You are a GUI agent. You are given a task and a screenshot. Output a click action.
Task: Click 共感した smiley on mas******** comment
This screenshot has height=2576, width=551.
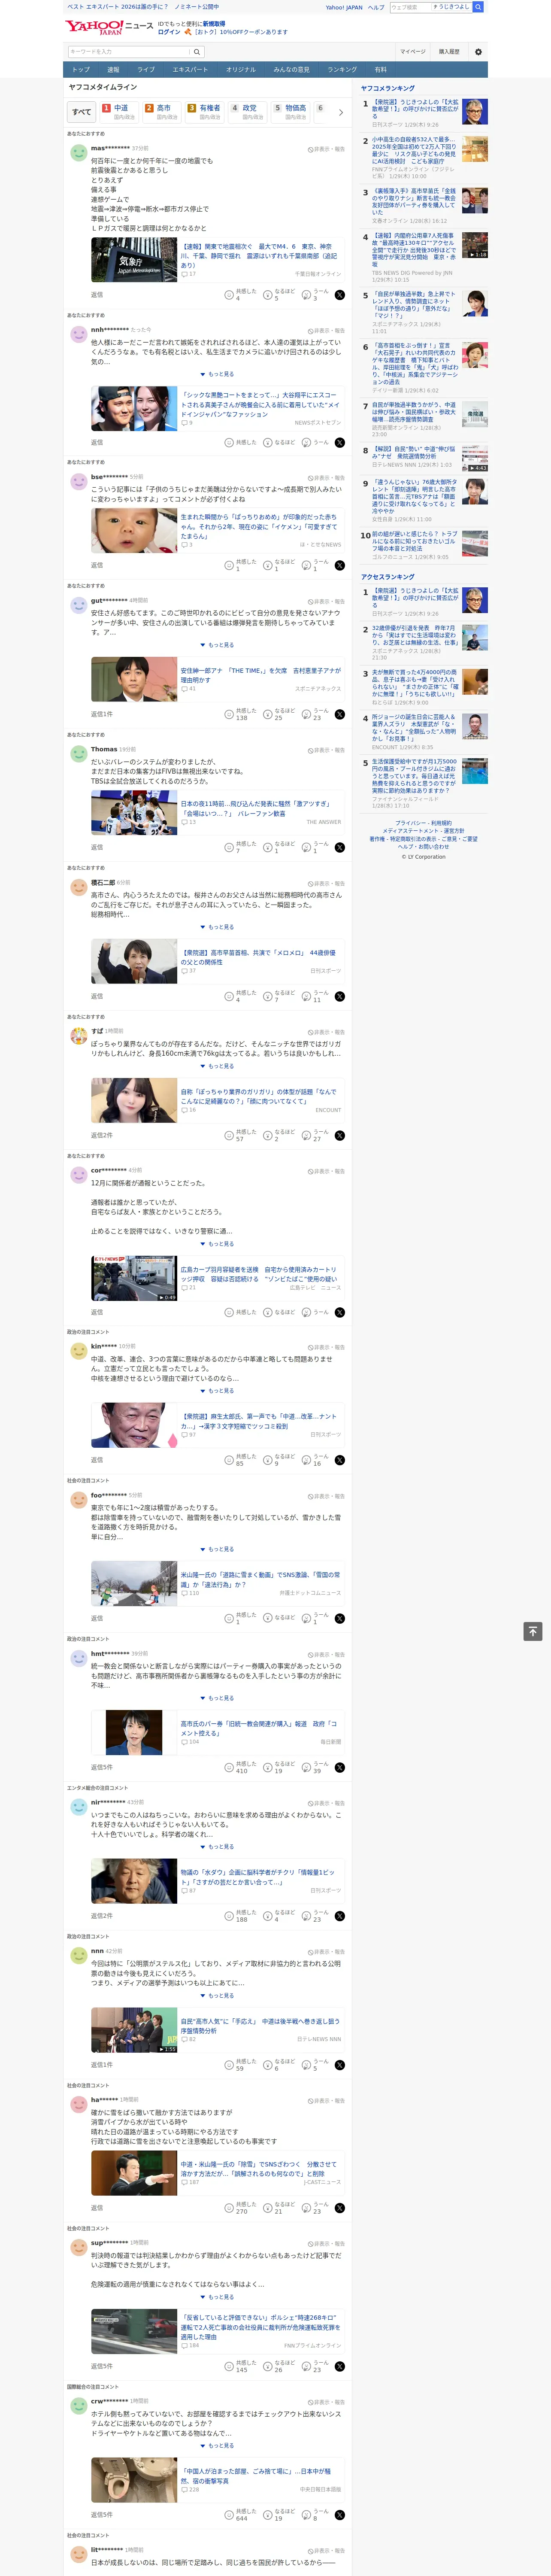click(x=229, y=295)
